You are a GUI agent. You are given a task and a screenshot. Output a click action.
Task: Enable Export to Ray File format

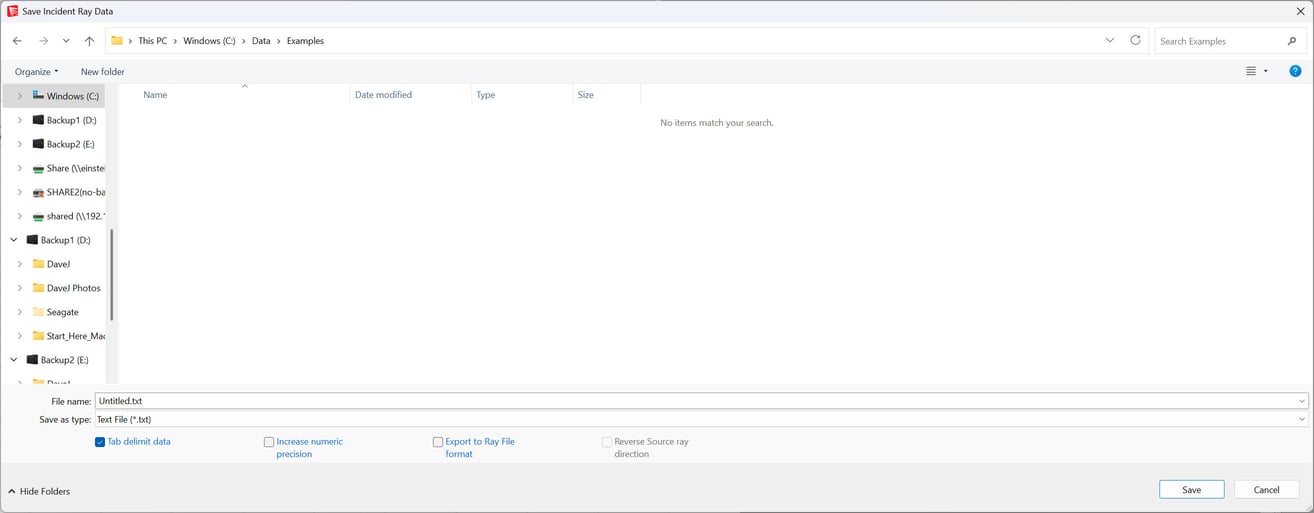(x=438, y=441)
